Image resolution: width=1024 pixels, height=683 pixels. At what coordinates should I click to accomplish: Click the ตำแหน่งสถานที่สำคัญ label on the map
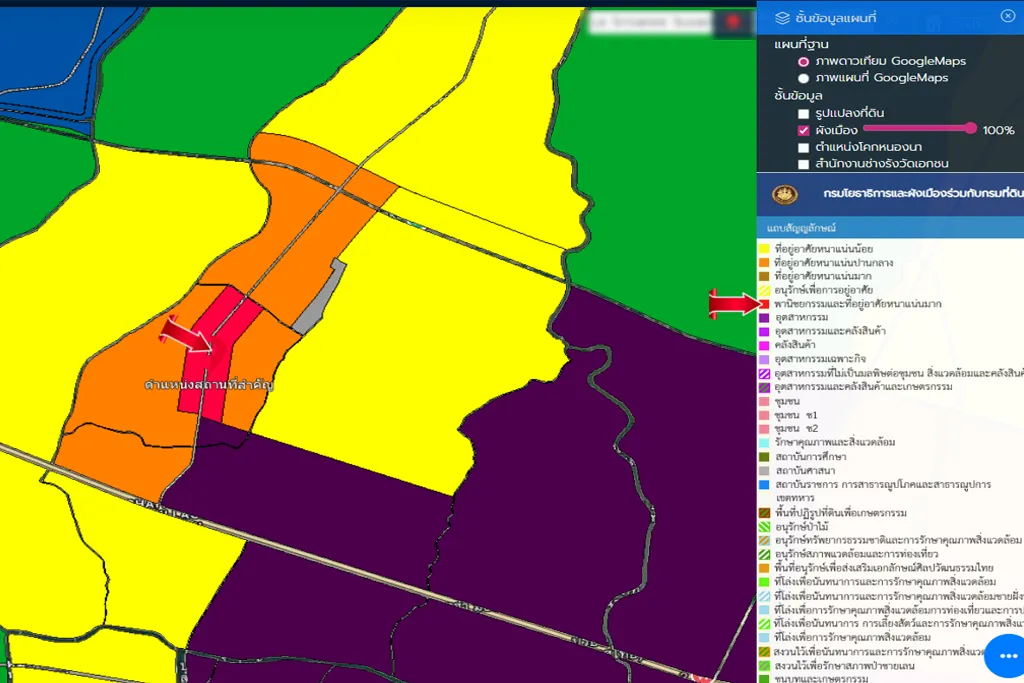pos(209,385)
